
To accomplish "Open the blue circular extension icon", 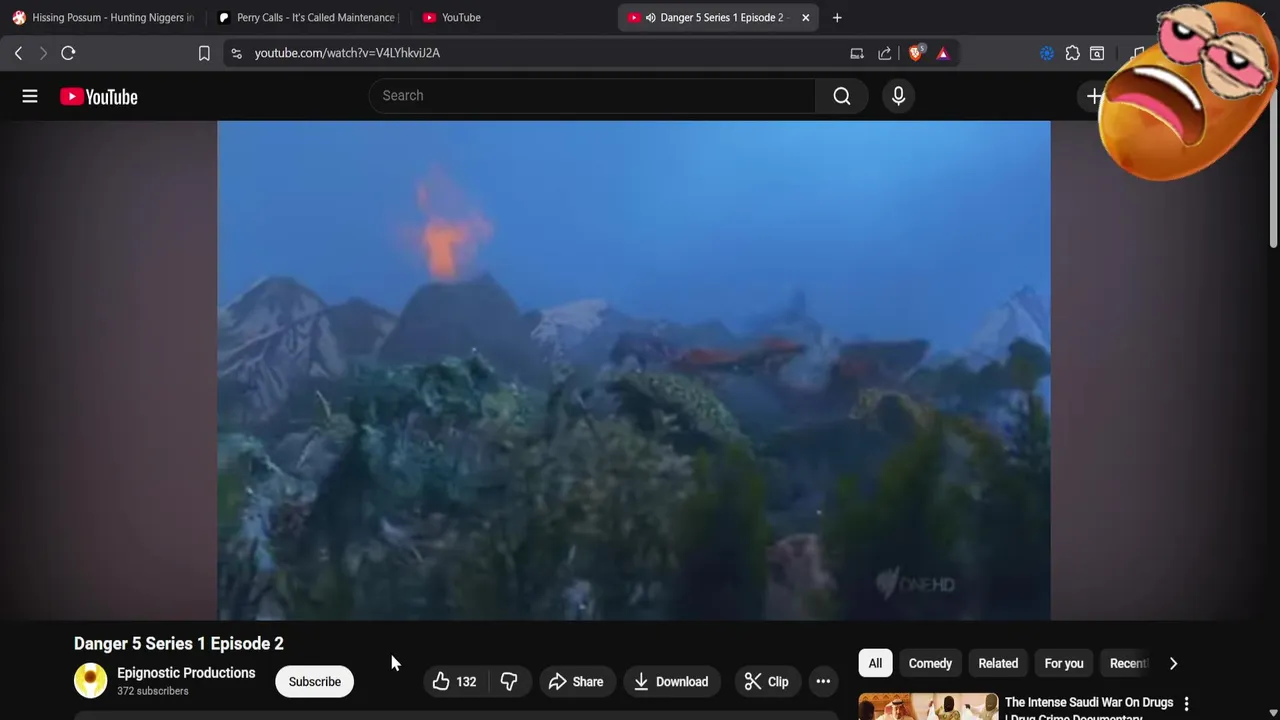I will (x=1047, y=53).
